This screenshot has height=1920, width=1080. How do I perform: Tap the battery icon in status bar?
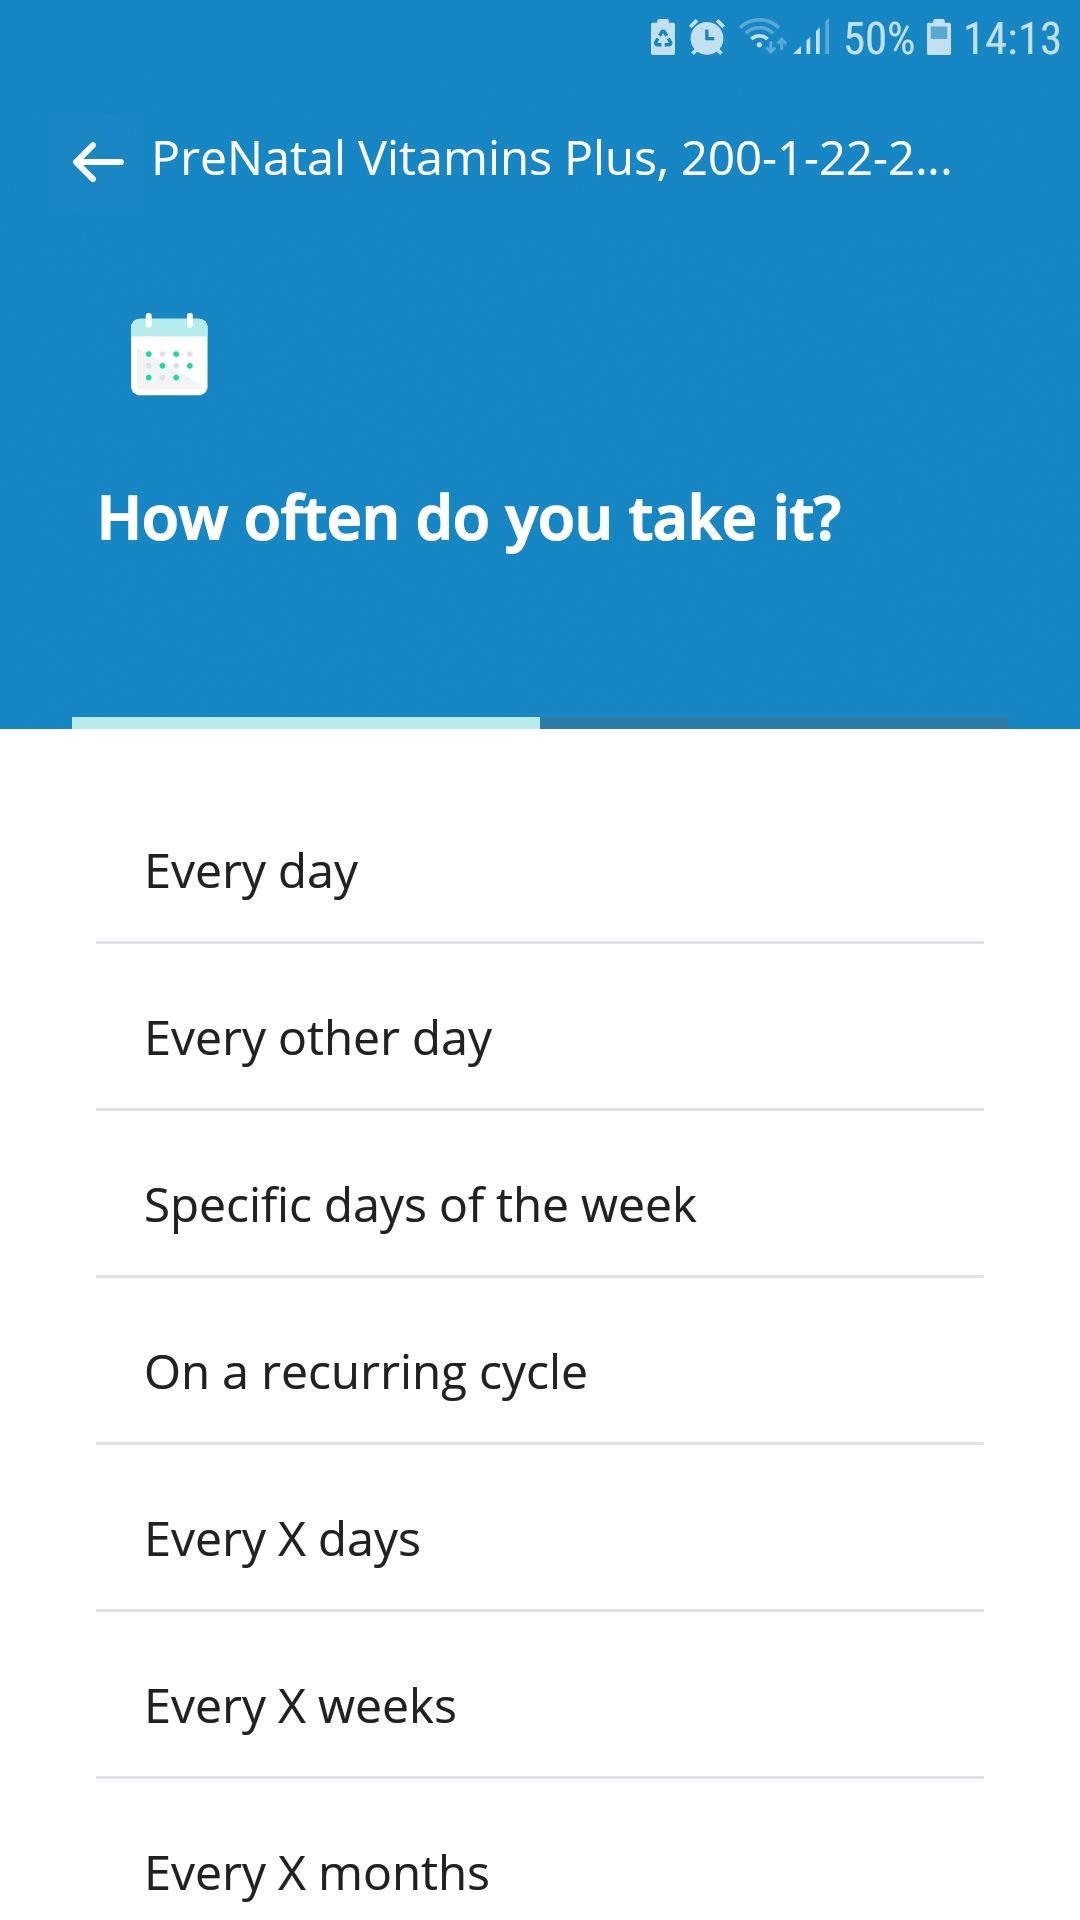(x=939, y=38)
